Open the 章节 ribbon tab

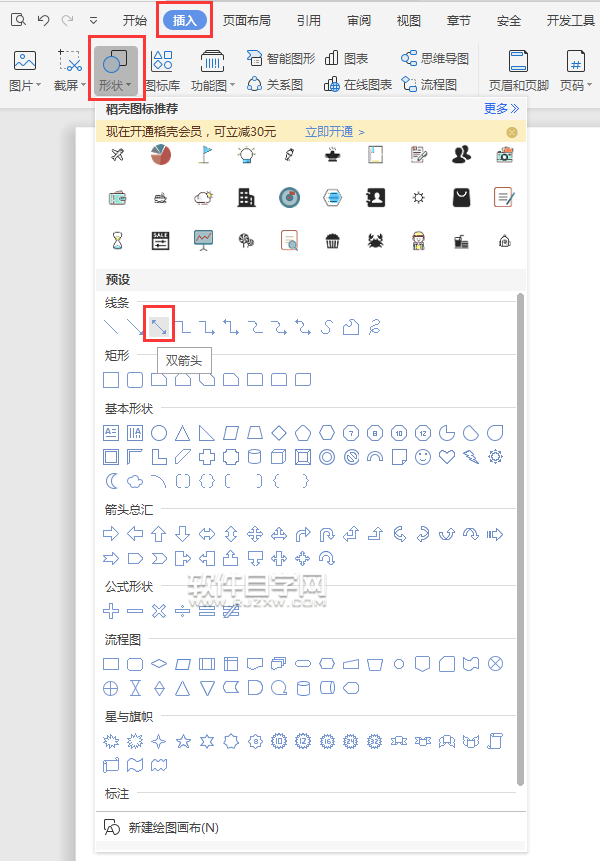pyautogui.click(x=458, y=21)
